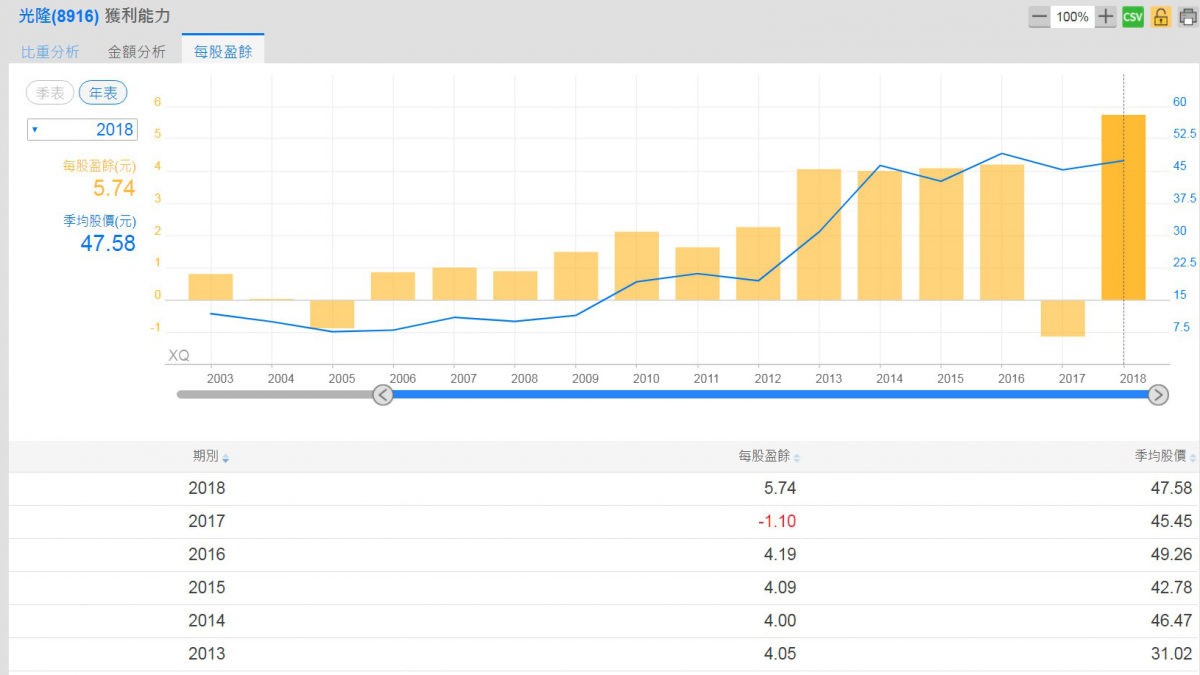
Task: Click the 2014 row period cell
Action: 207,620
